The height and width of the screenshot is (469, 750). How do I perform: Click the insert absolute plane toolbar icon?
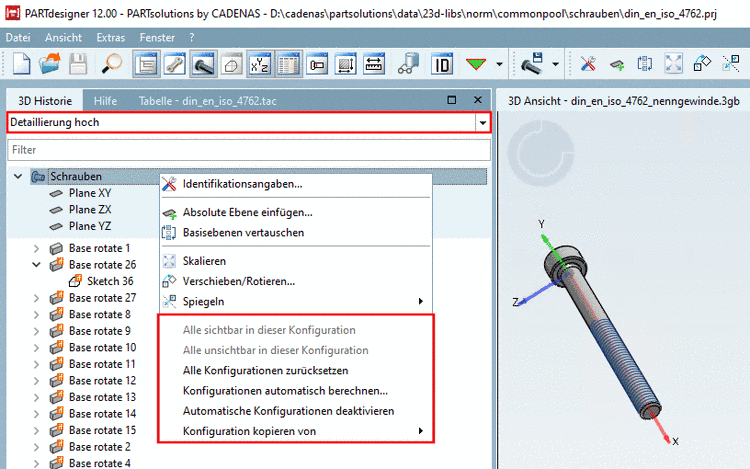pyautogui.click(x=617, y=64)
